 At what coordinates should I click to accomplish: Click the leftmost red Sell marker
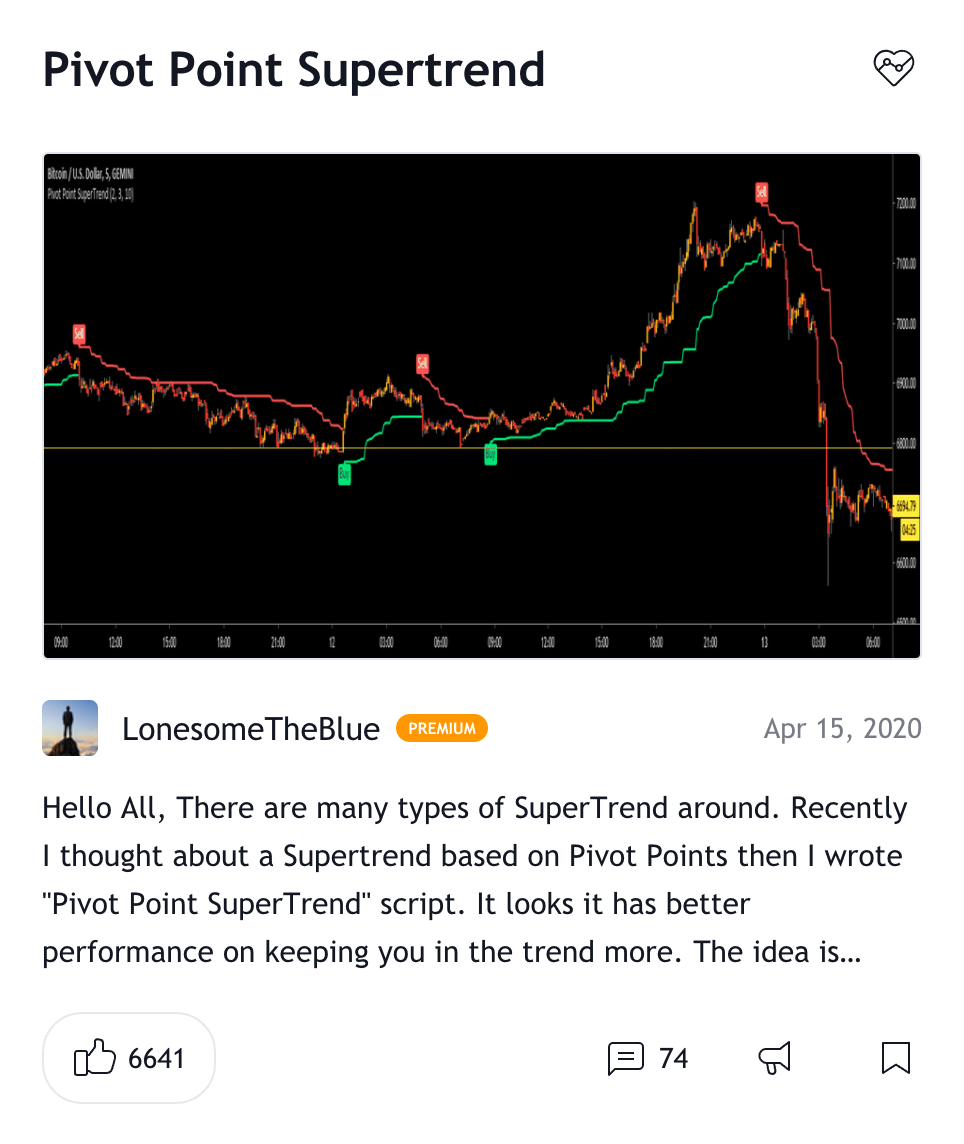pyautogui.click(x=79, y=334)
